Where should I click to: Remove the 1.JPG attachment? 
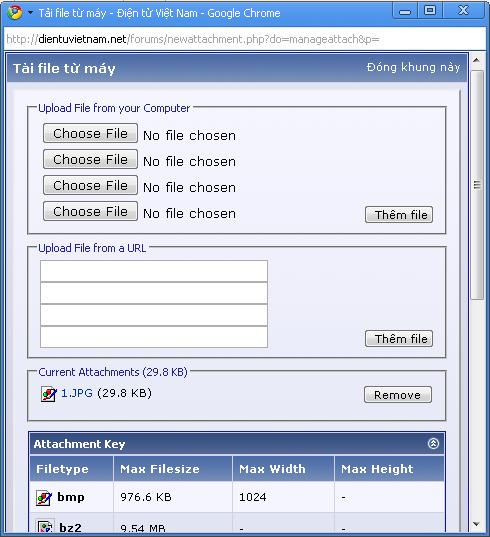(398, 395)
